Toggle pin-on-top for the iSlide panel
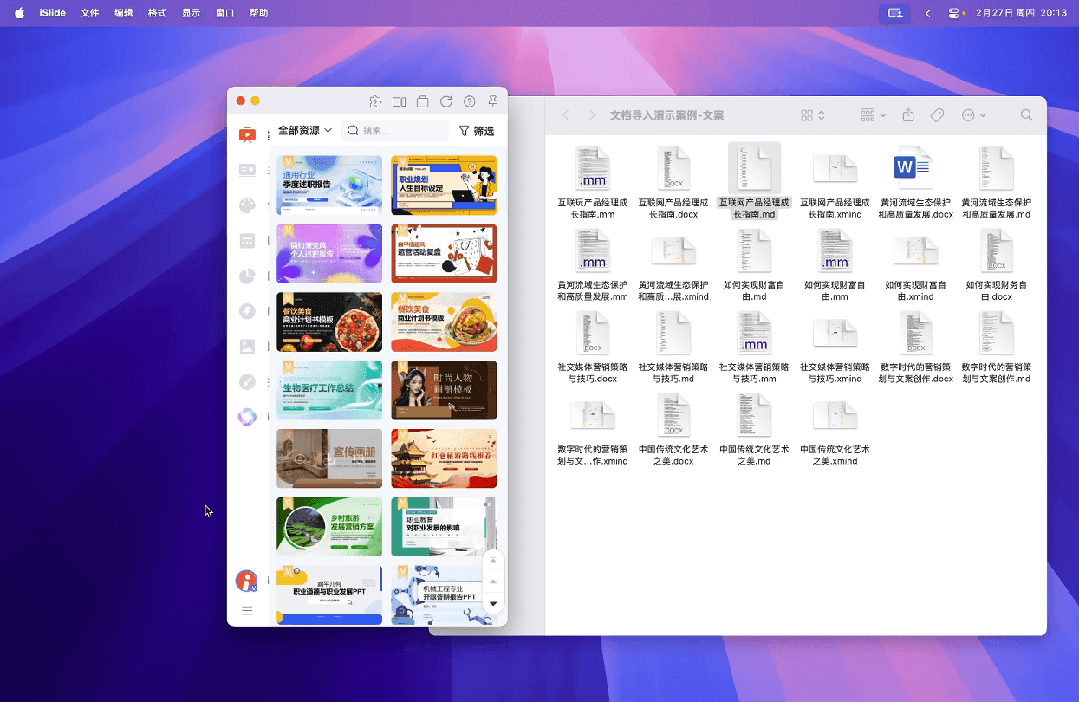Image resolution: width=1079 pixels, height=702 pixels. coord(493,101)
